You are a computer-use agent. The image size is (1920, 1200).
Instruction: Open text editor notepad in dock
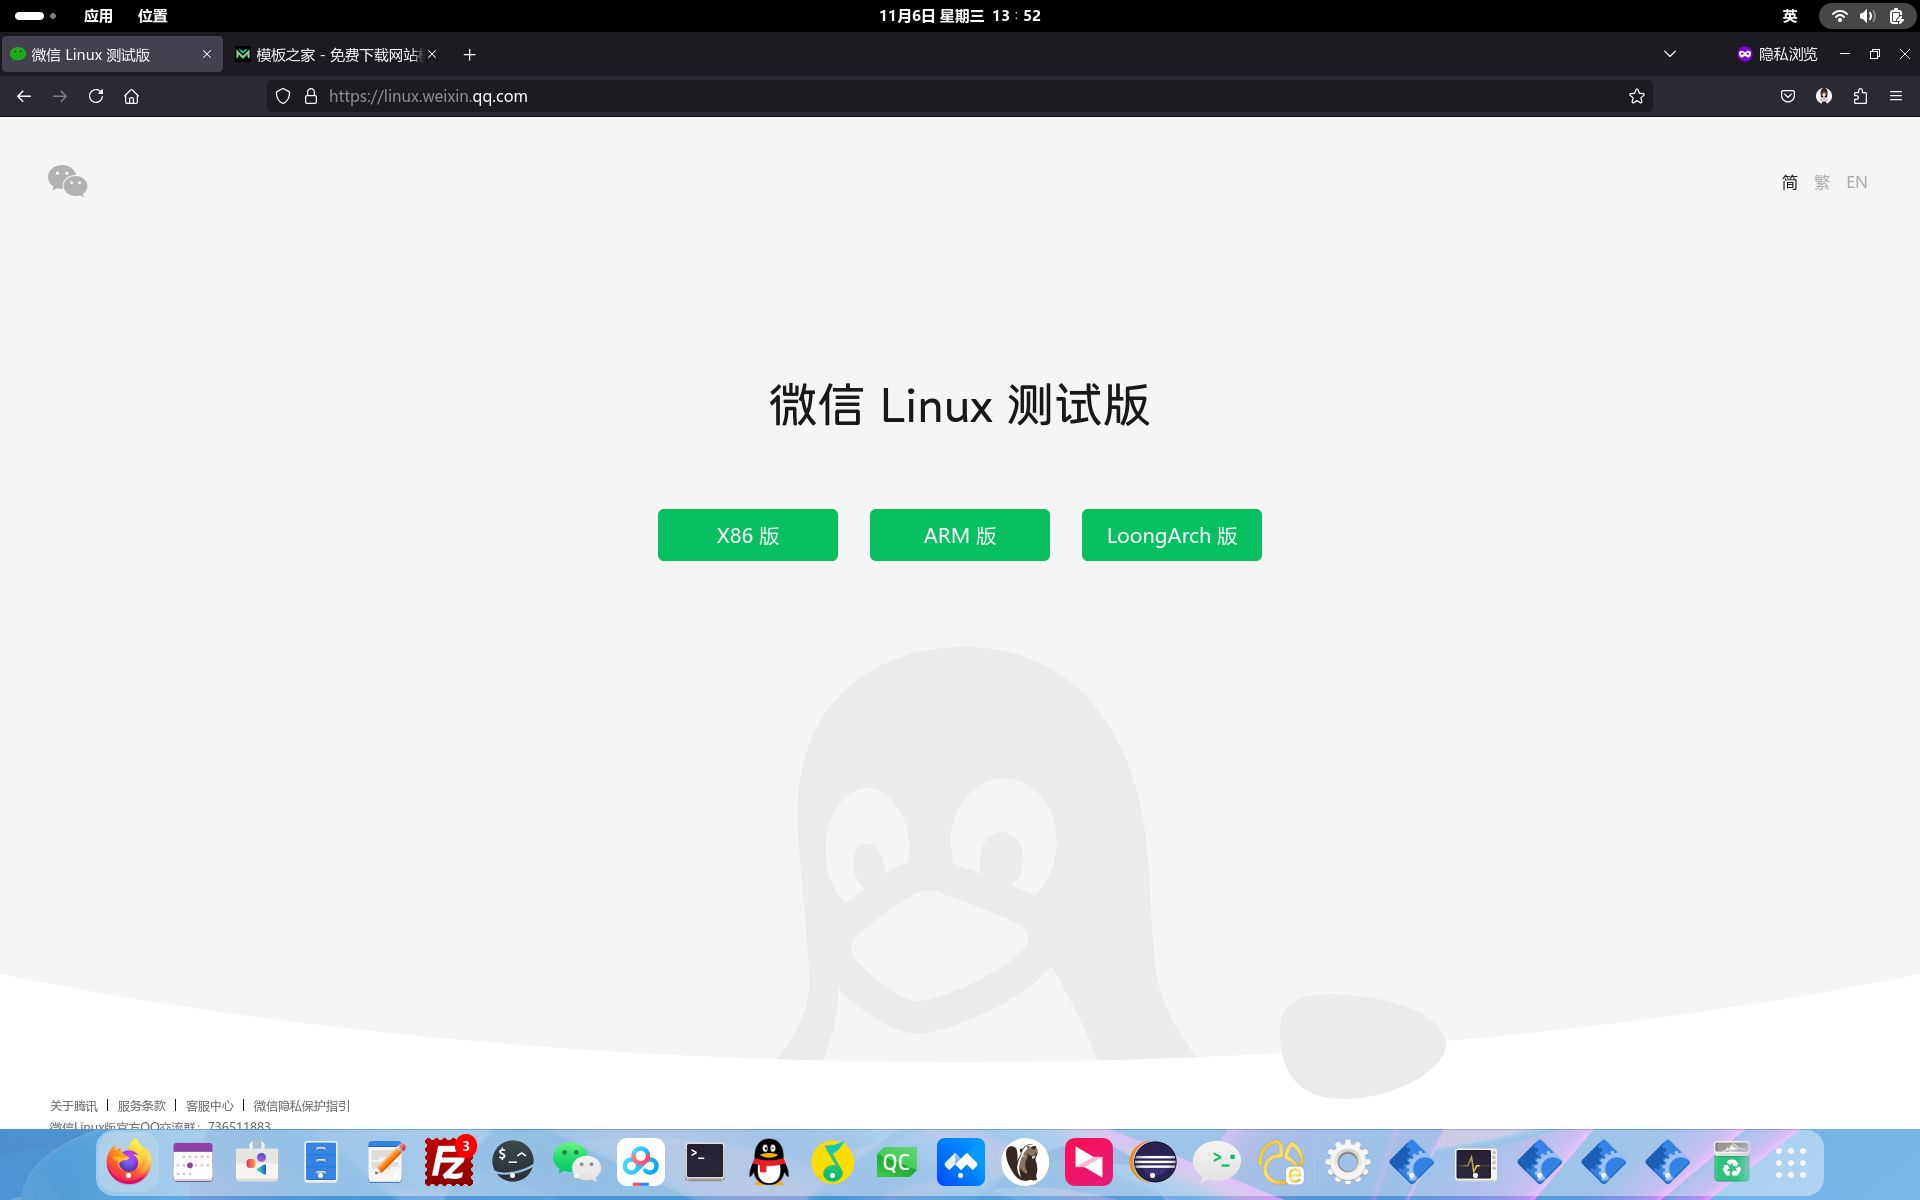pos(385,1163)
